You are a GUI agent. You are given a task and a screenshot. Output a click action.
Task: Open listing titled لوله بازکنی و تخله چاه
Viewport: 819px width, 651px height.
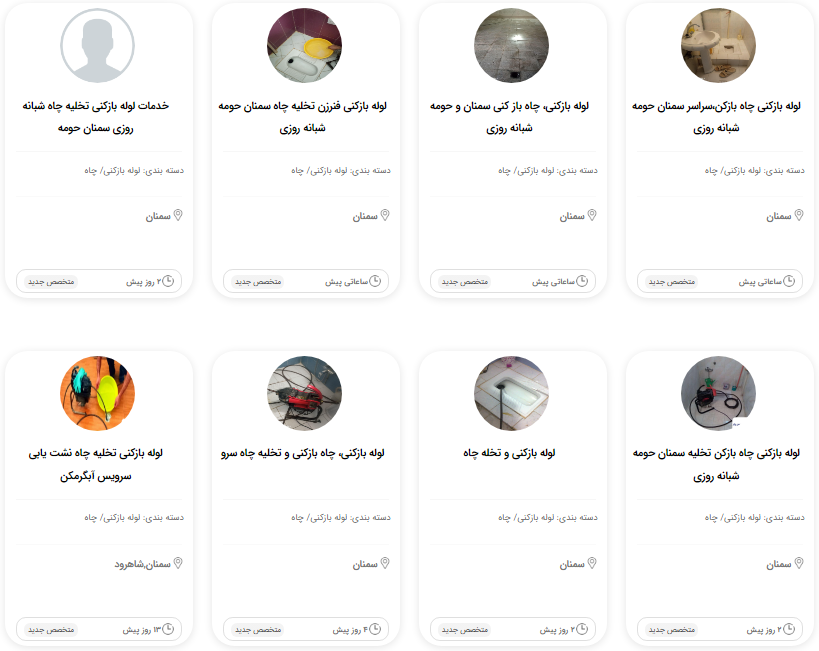click(509, 453)
